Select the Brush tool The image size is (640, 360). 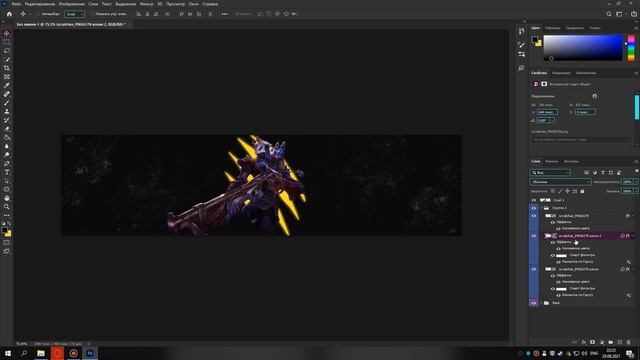pos(7,102)
